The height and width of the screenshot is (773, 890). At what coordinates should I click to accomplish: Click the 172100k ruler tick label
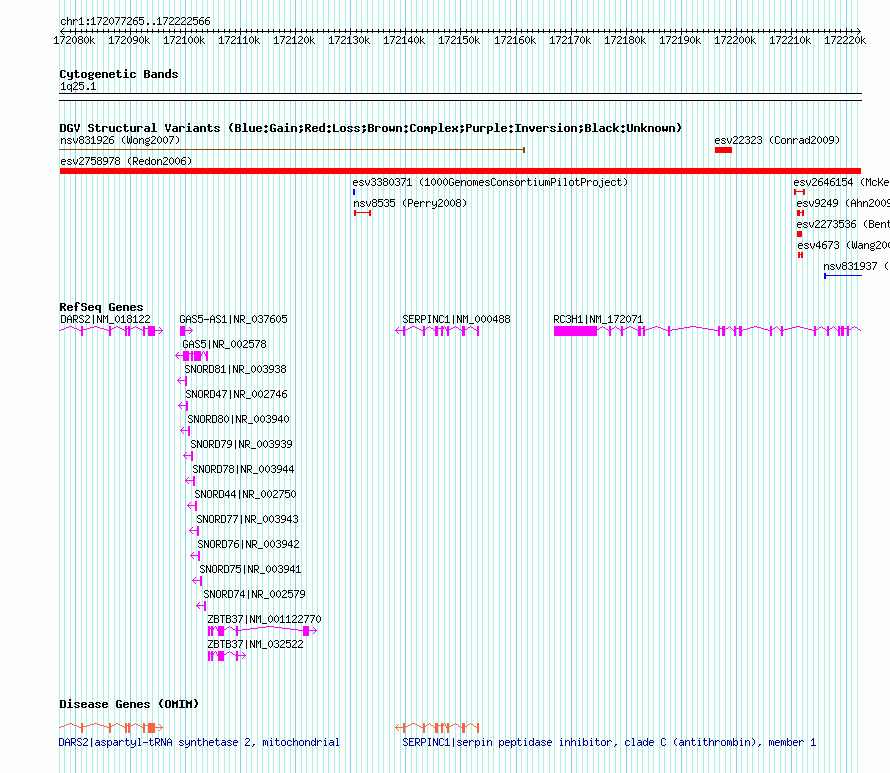pyautogui.click(x=184, y=40)
